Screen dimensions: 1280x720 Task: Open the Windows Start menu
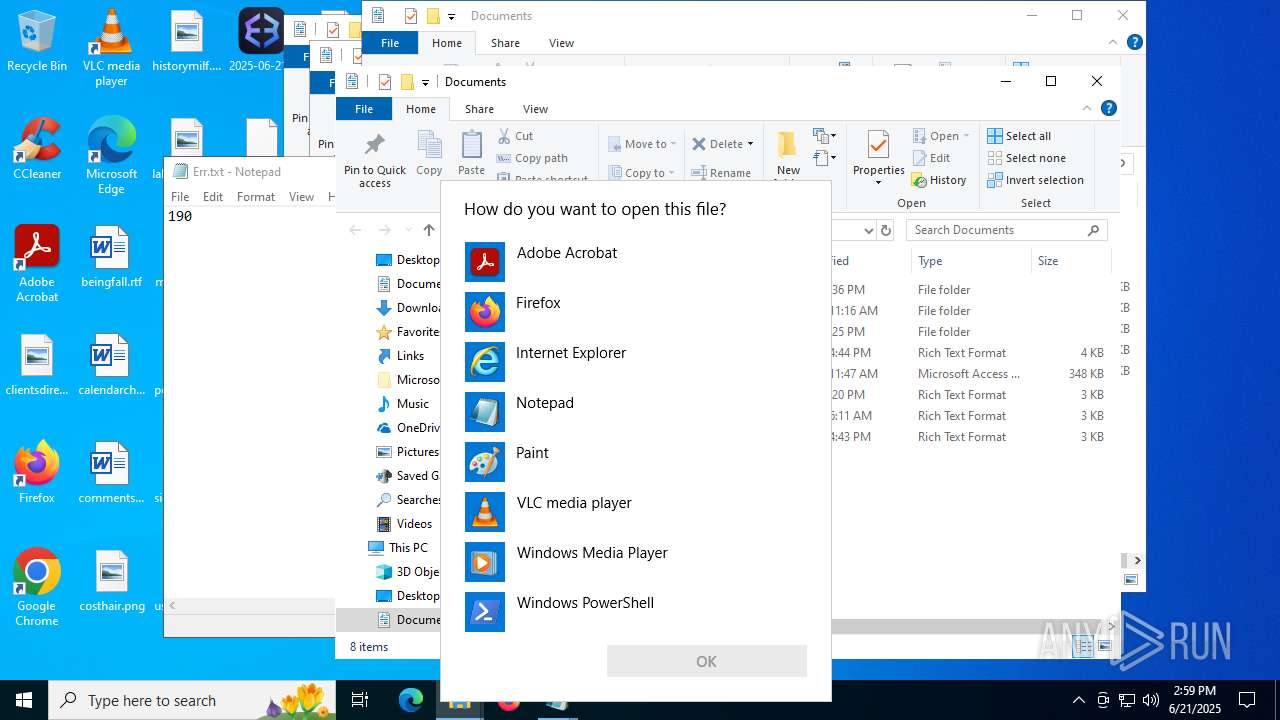coord(24,700)
